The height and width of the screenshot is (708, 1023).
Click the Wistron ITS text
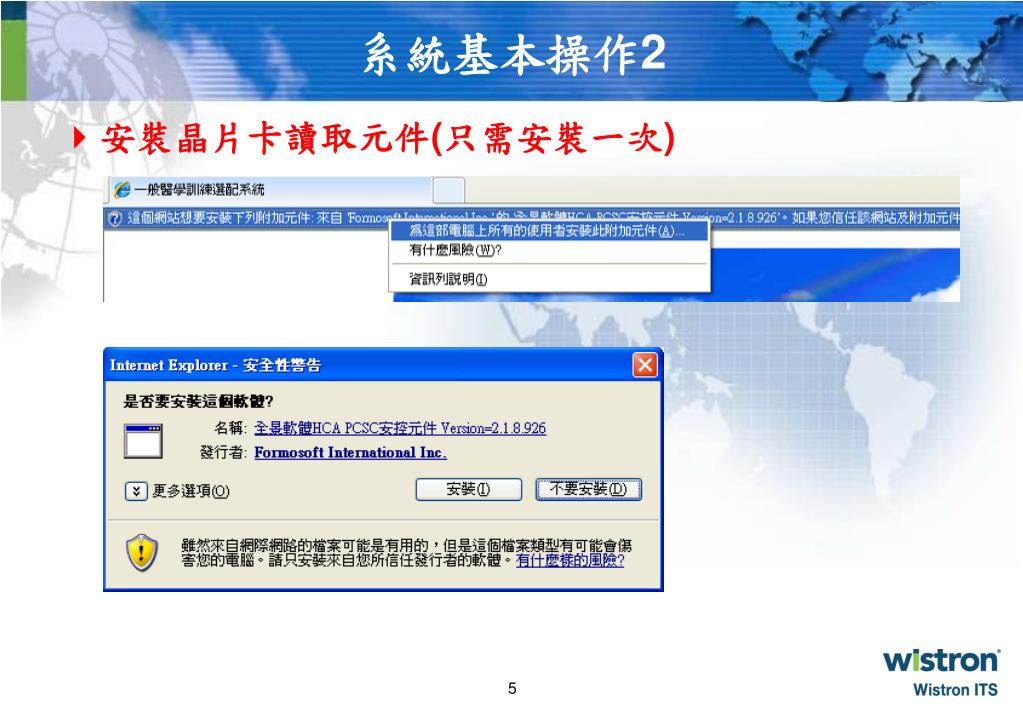955,690
